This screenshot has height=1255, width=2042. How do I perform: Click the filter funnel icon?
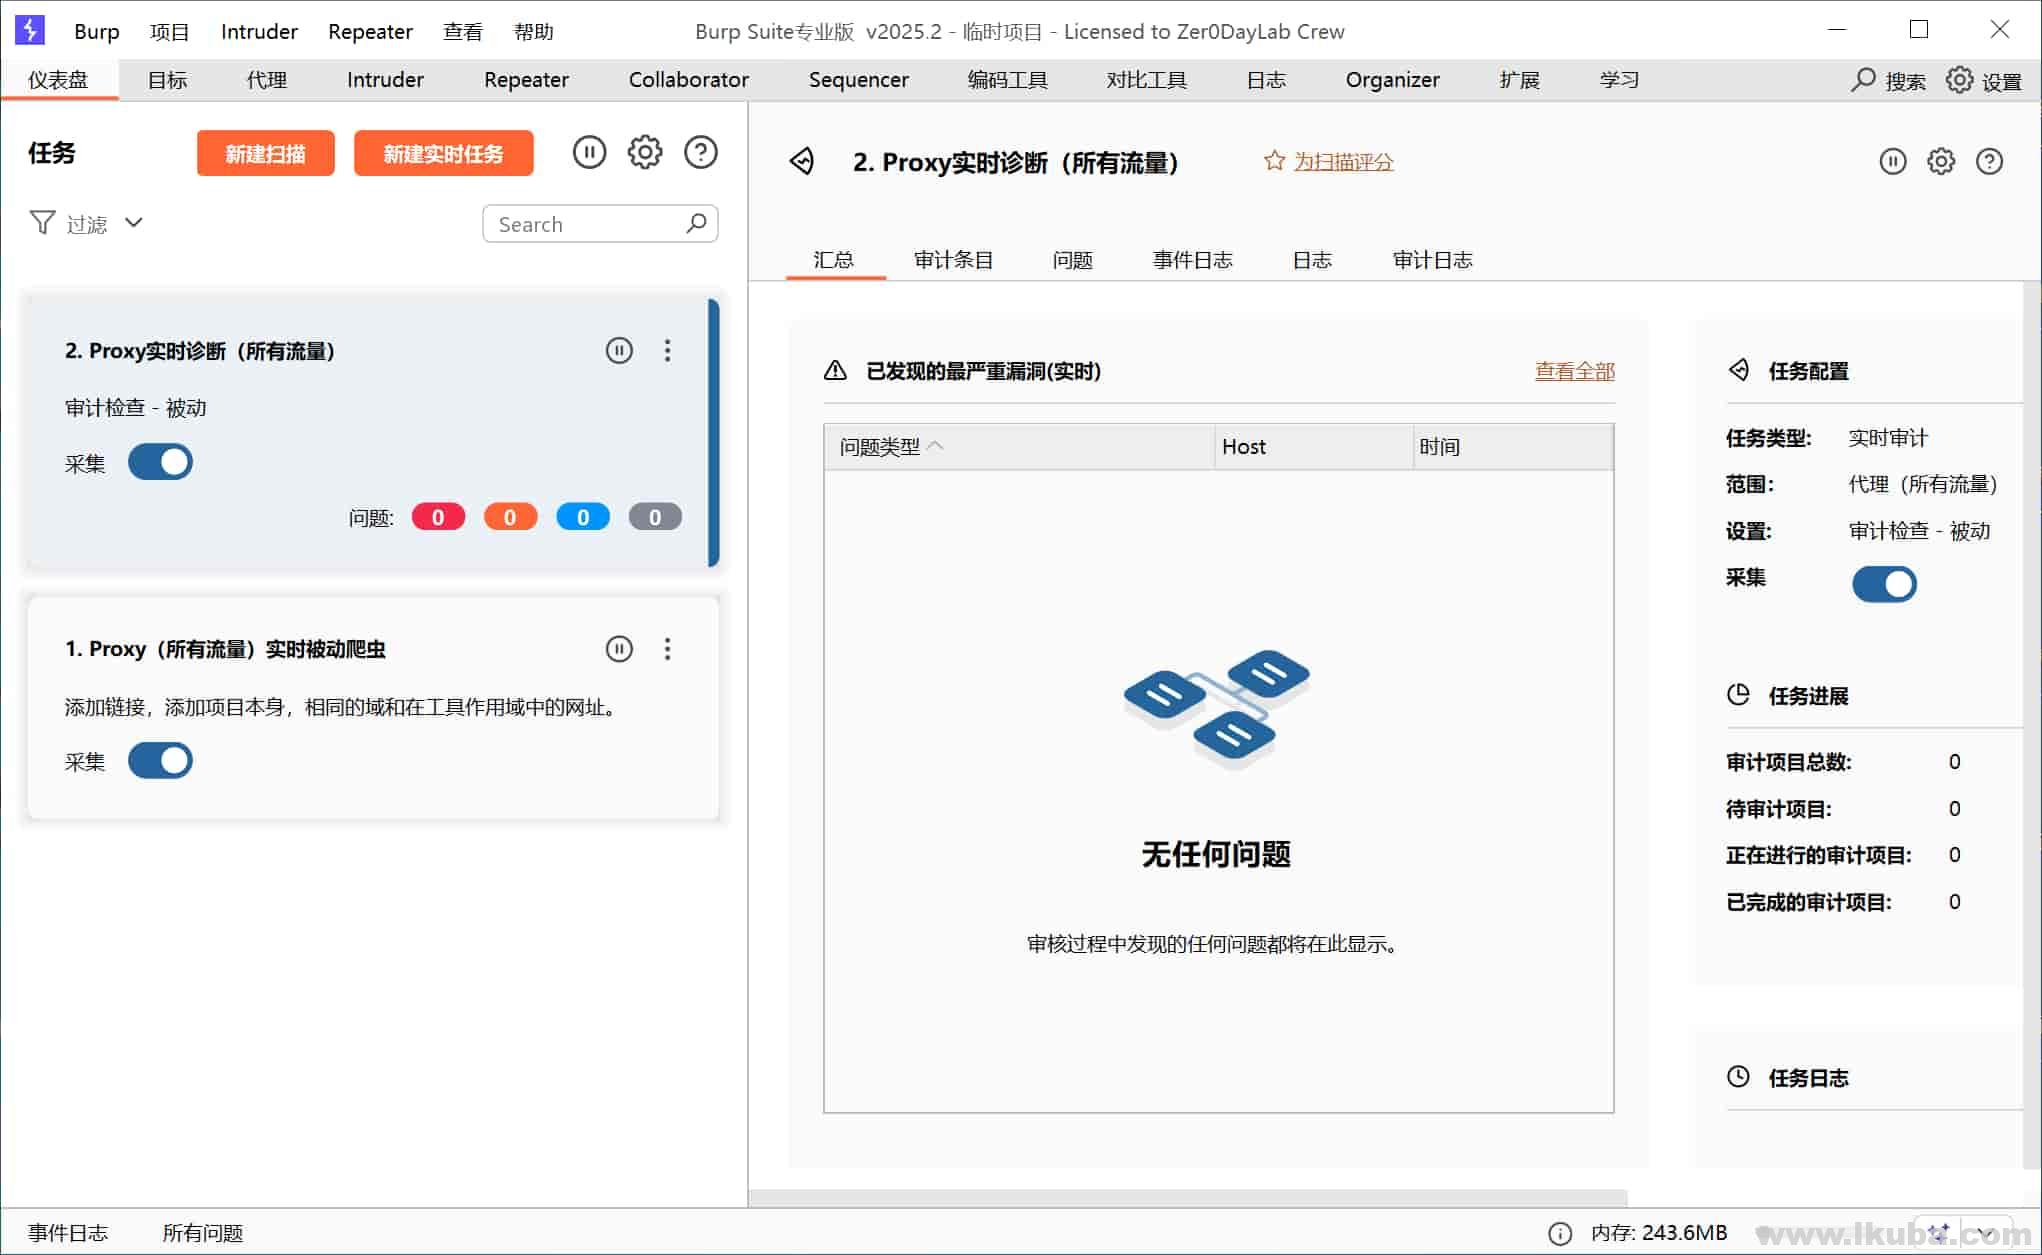42,222
